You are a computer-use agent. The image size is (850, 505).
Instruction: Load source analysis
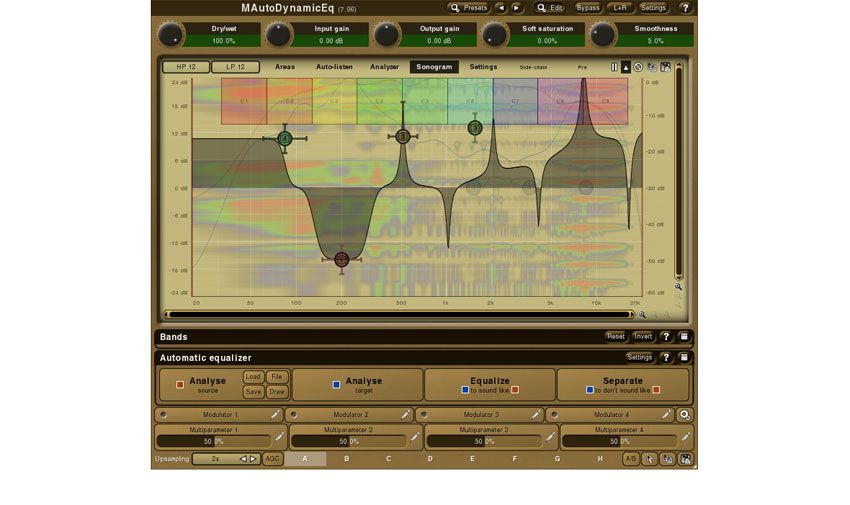coord(253,377)
